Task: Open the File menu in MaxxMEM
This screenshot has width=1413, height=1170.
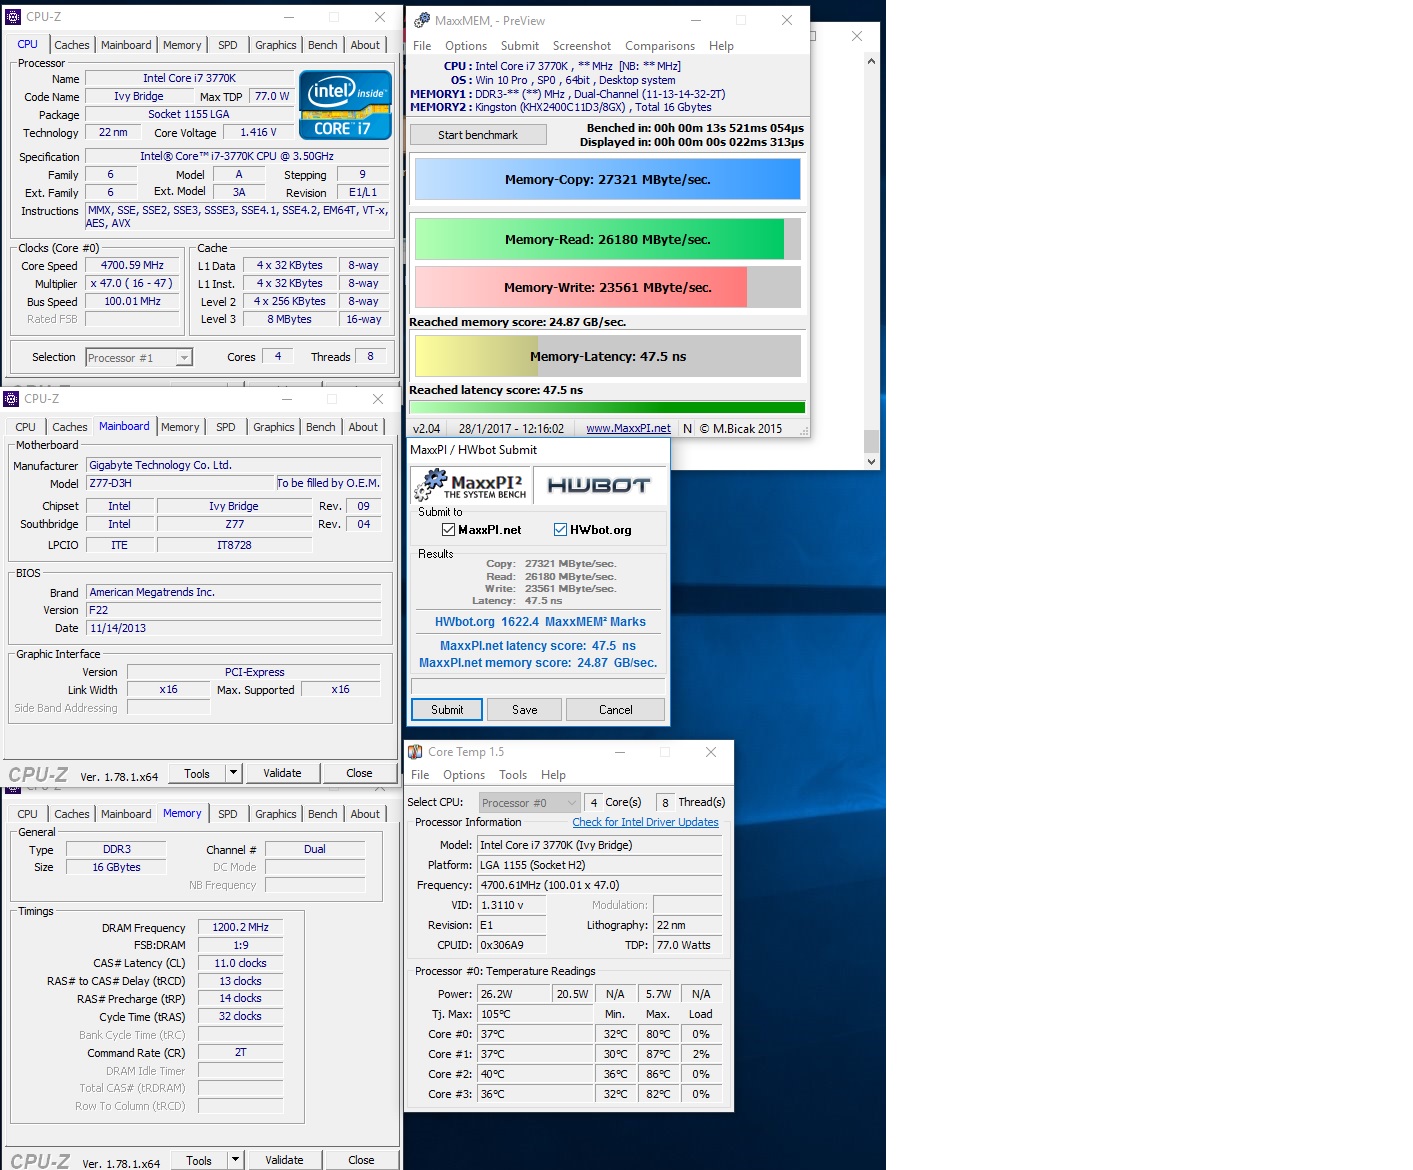Action: pyautogui.click(x=422, y=46)
